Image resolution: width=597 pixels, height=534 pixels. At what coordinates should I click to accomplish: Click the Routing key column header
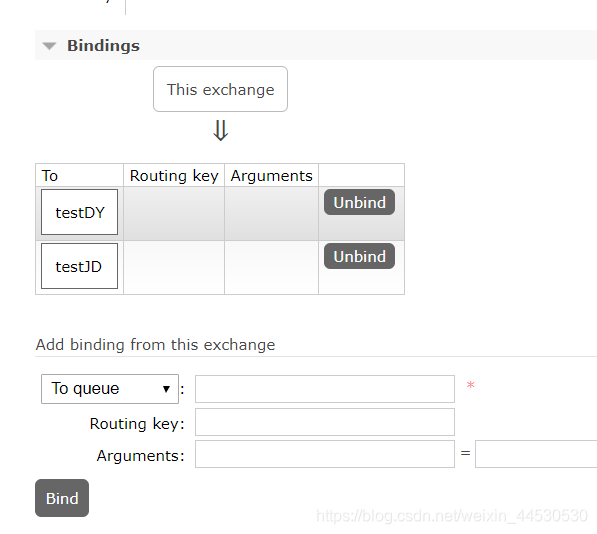click(174, 175)
